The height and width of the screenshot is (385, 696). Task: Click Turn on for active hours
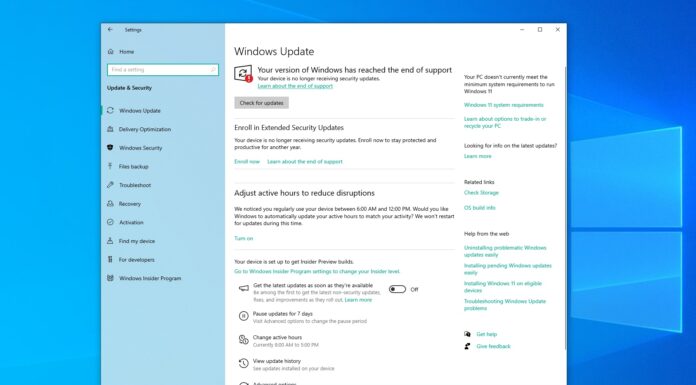click(x=244, y=238)
